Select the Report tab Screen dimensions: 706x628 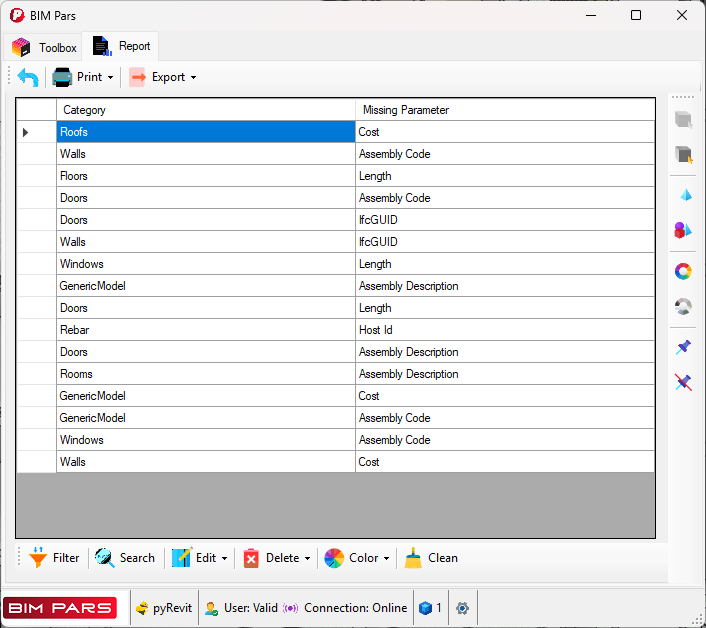click(x=122, y=46)
